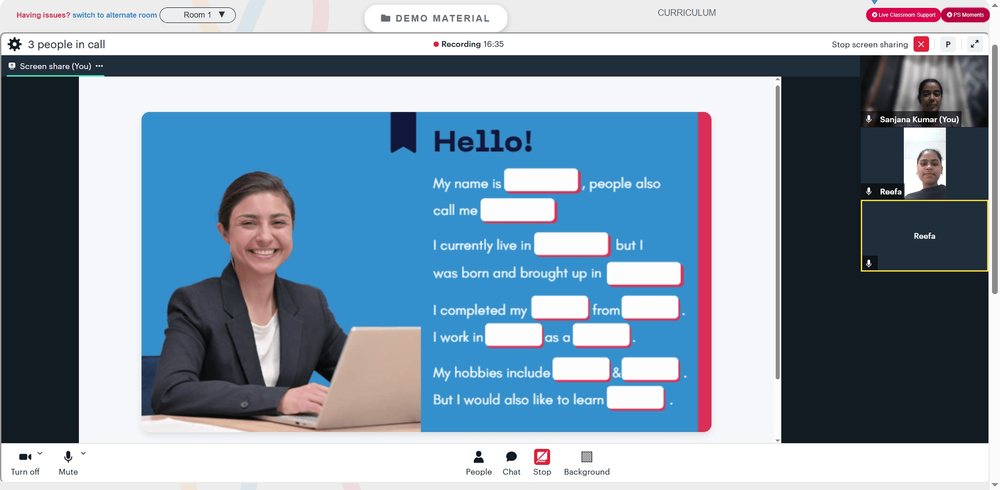This screenshot has height=490, width=1000.
Task: Stop screen share from bottom toolbar
Action: 542,463
